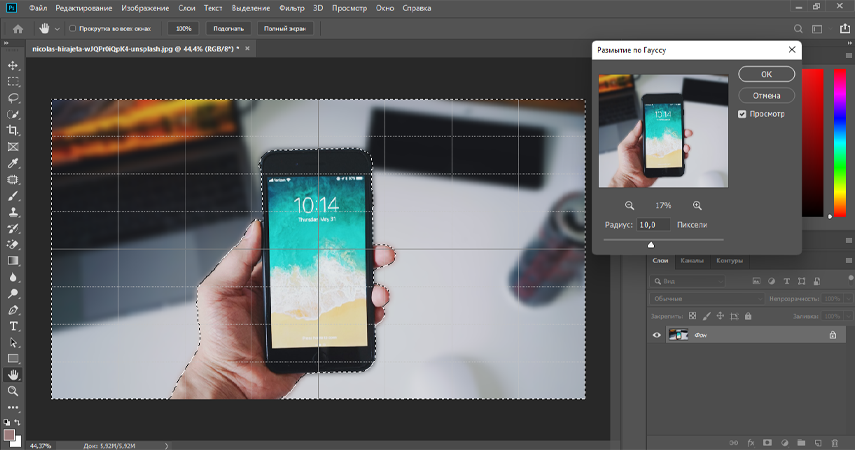The image size is (855, 450).
Task: Open the Вид layer filter dropdown
Action: 687,281
